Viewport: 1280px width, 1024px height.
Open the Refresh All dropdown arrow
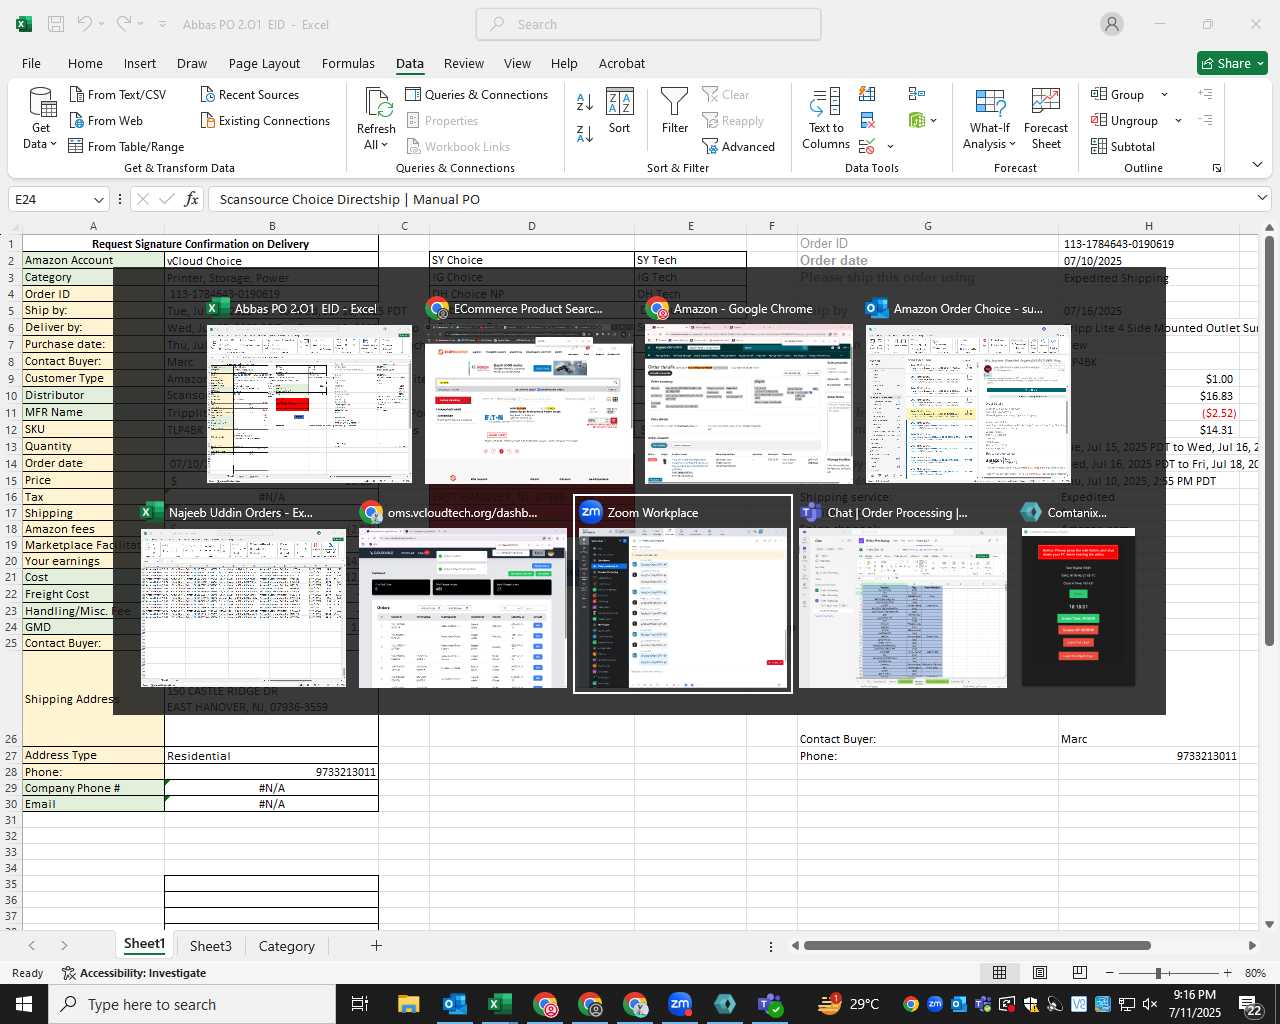point(384,145)
